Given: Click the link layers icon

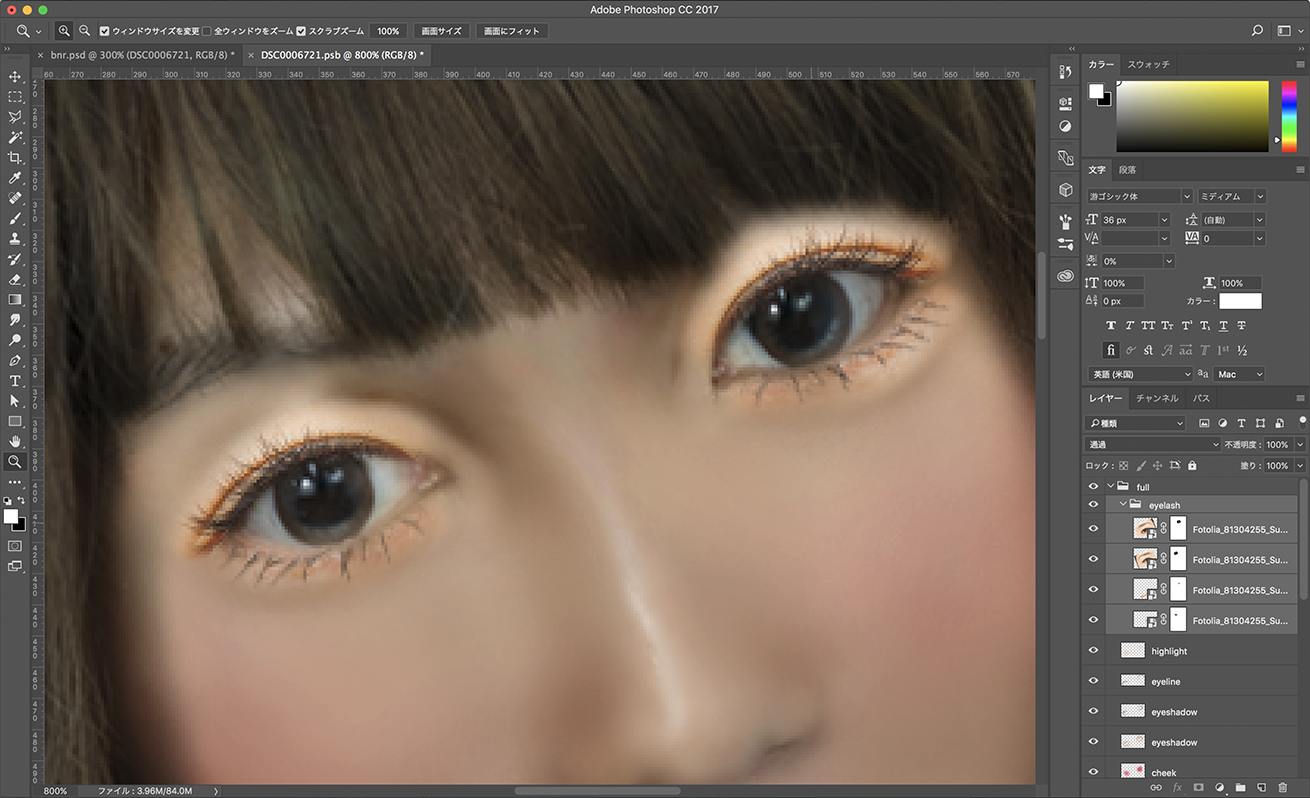Looking at the screenshot, I should (1156, 788).
